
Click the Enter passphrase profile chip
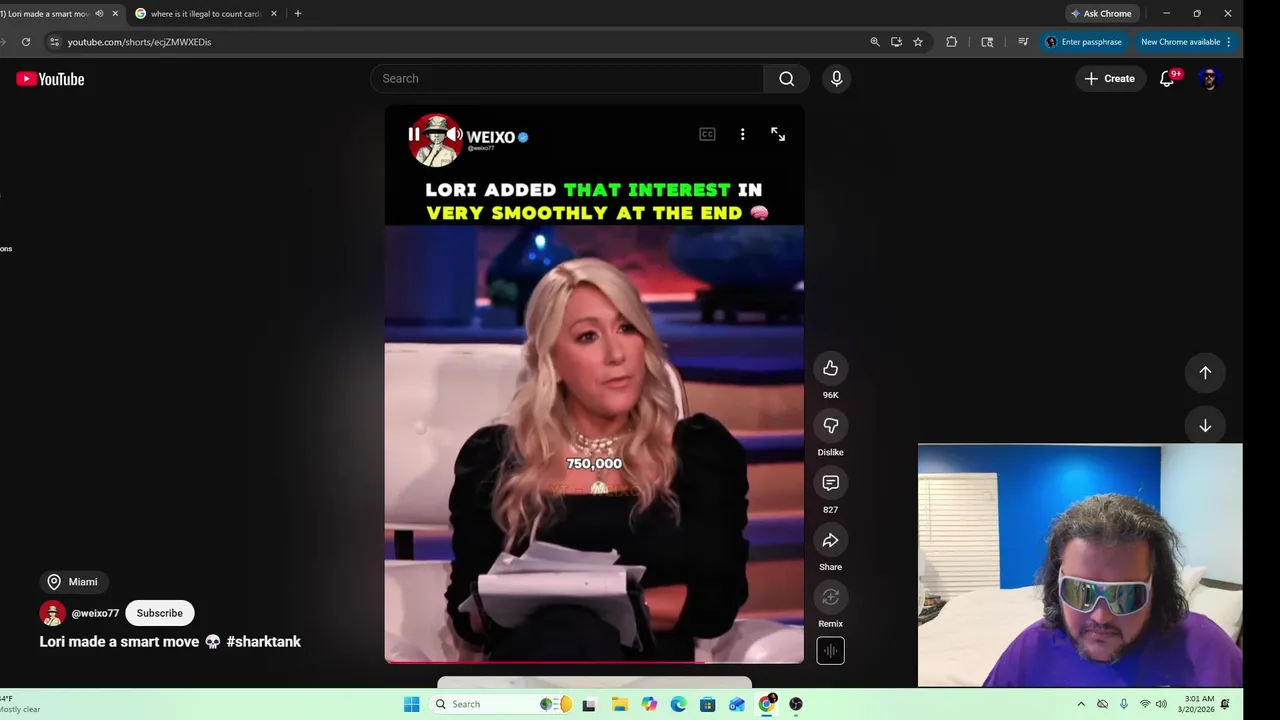1084,42
